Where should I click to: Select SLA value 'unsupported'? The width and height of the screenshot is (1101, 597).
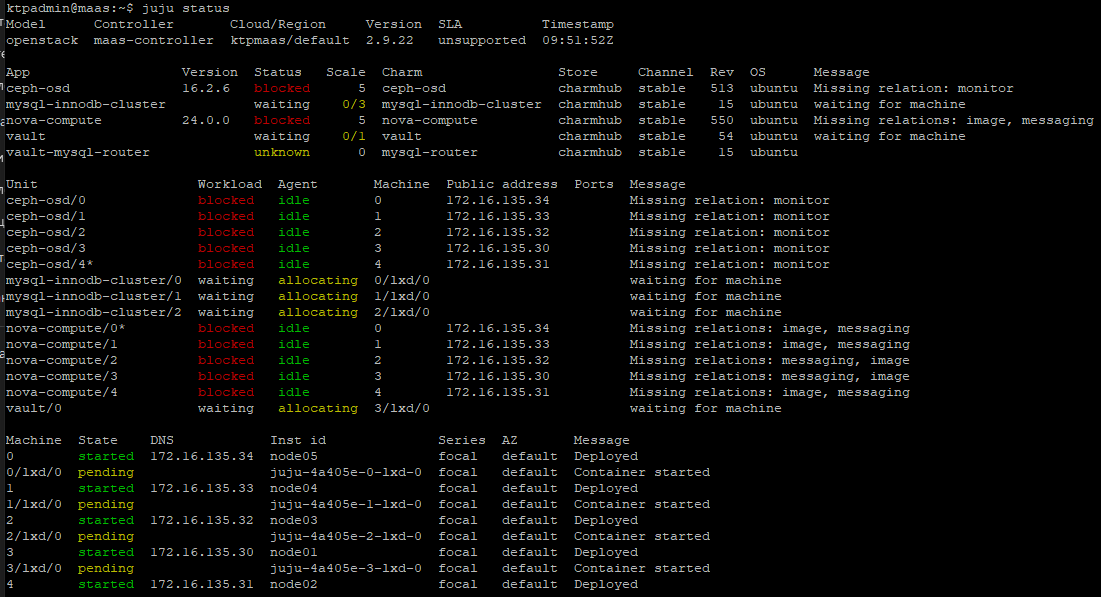(x=482, y=41)
